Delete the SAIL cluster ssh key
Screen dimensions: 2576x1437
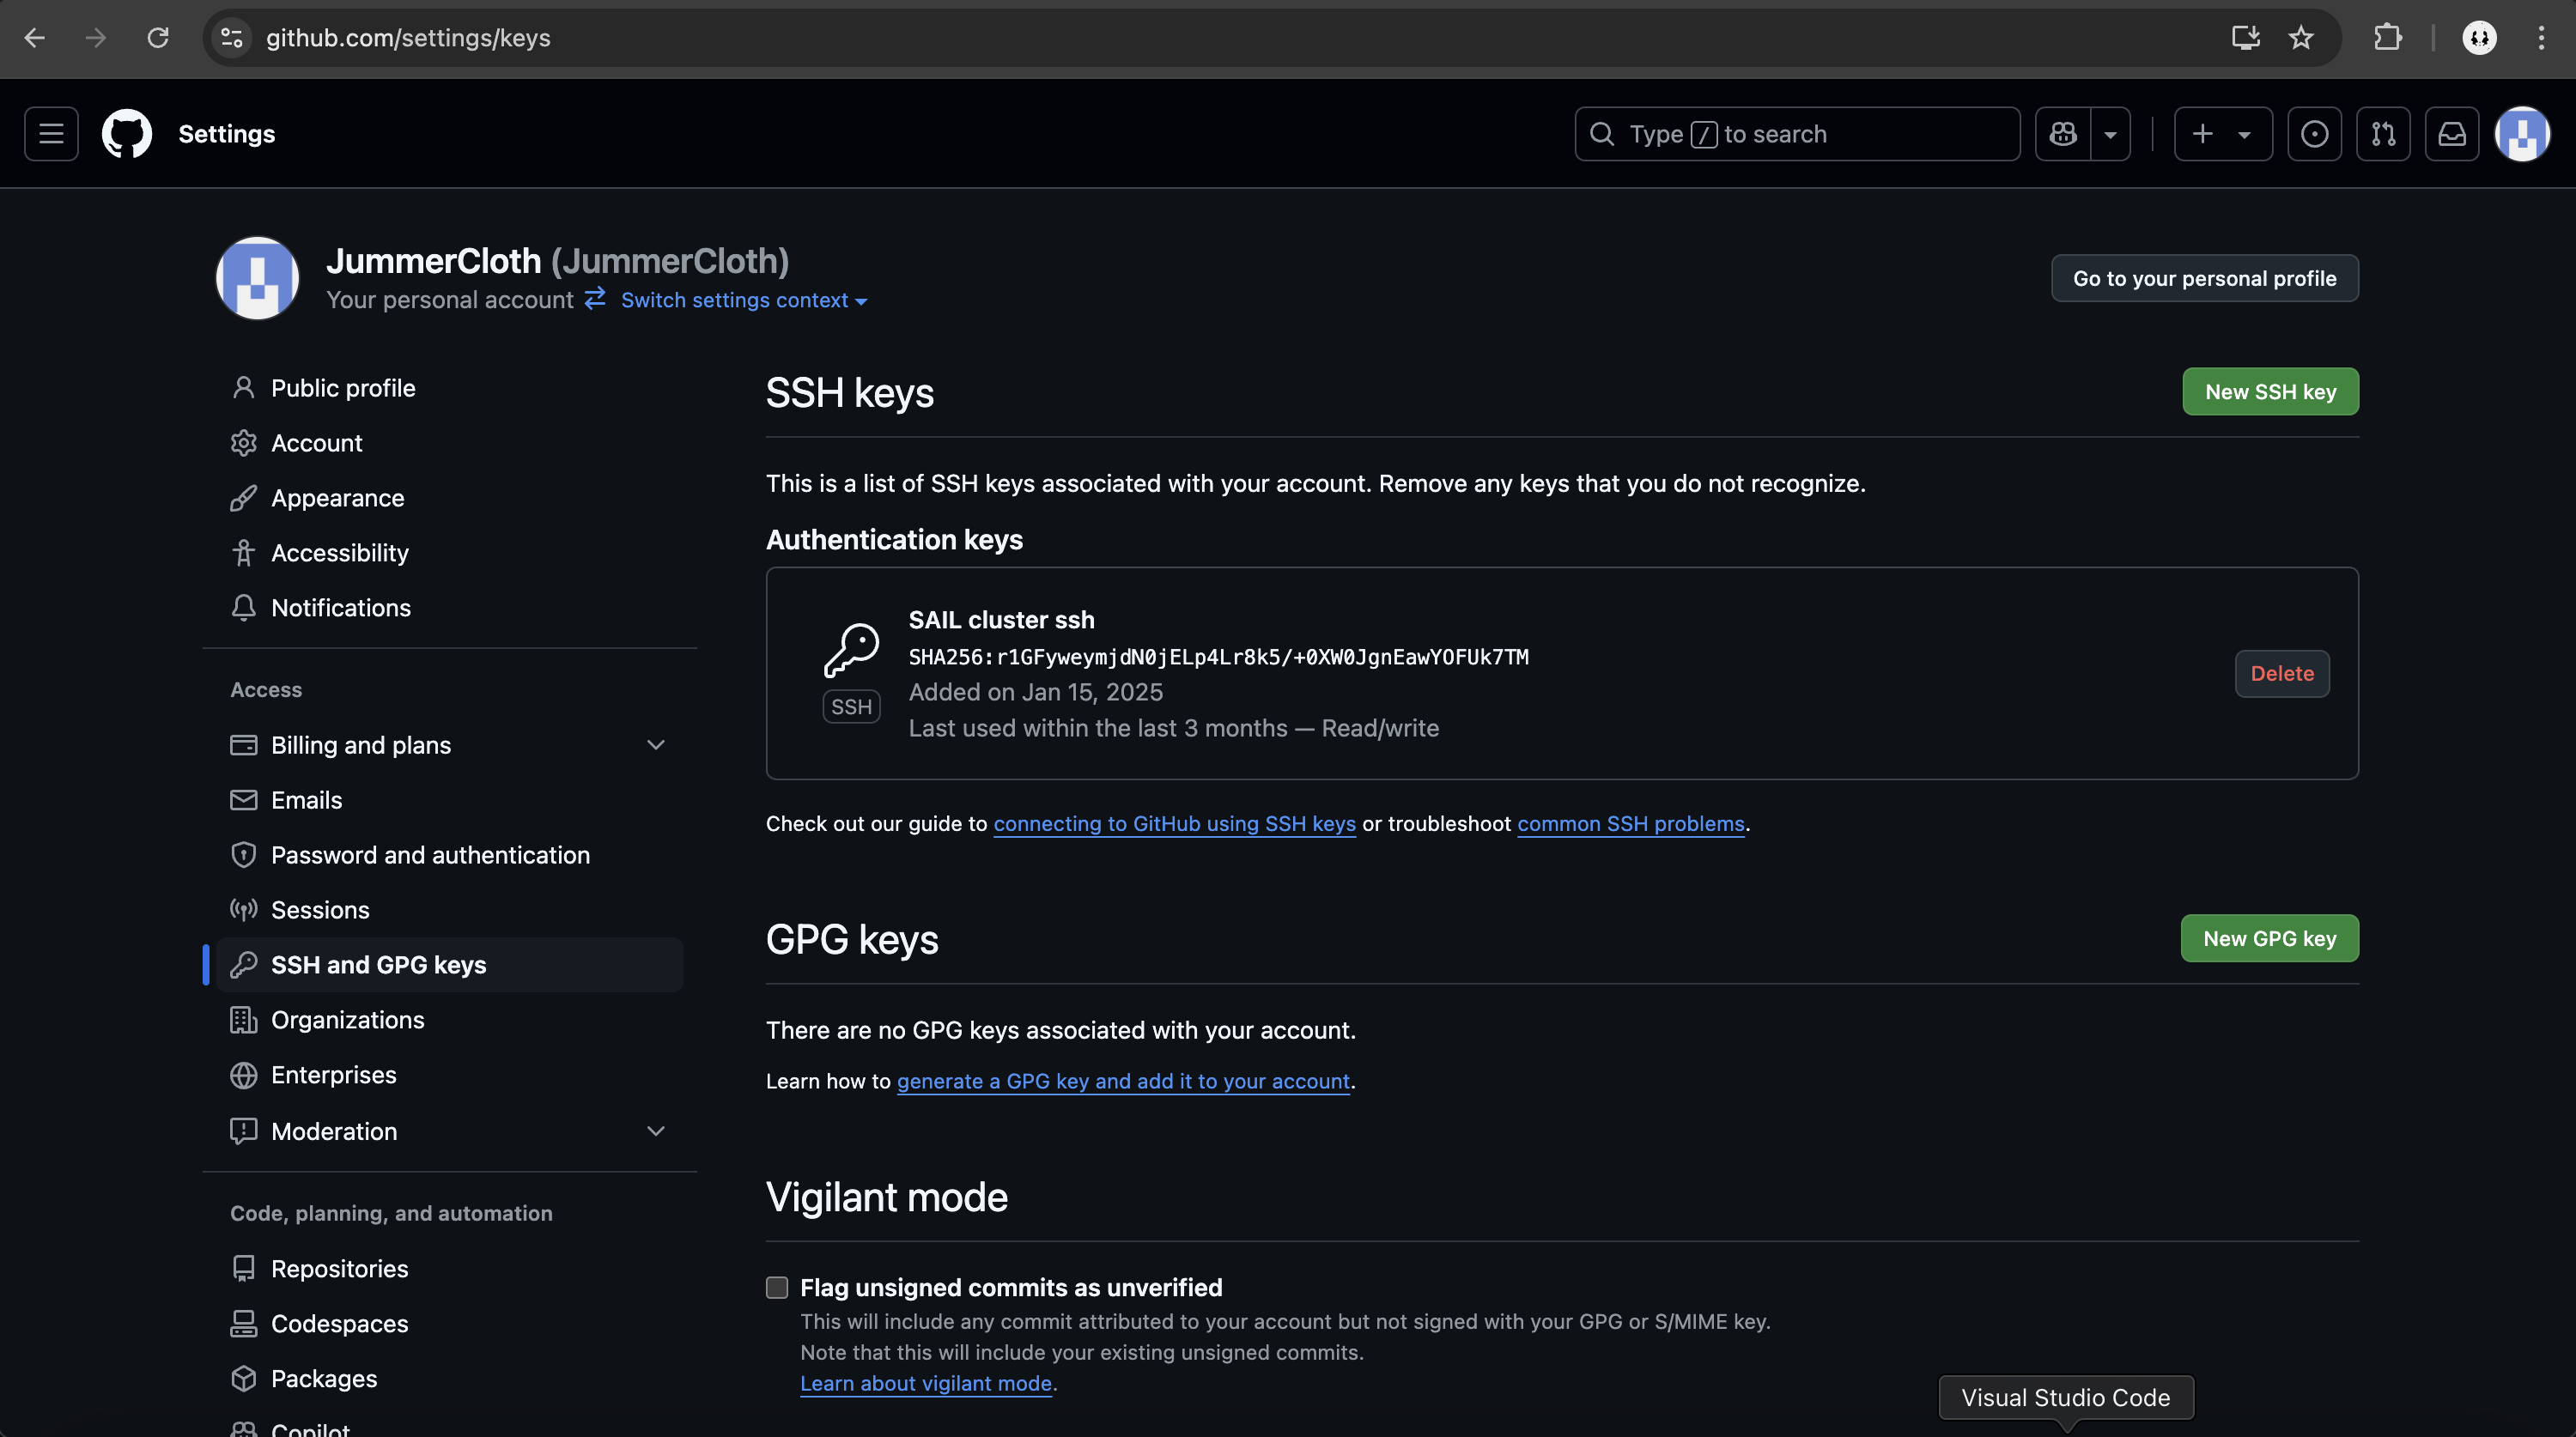click(2282, 674)
